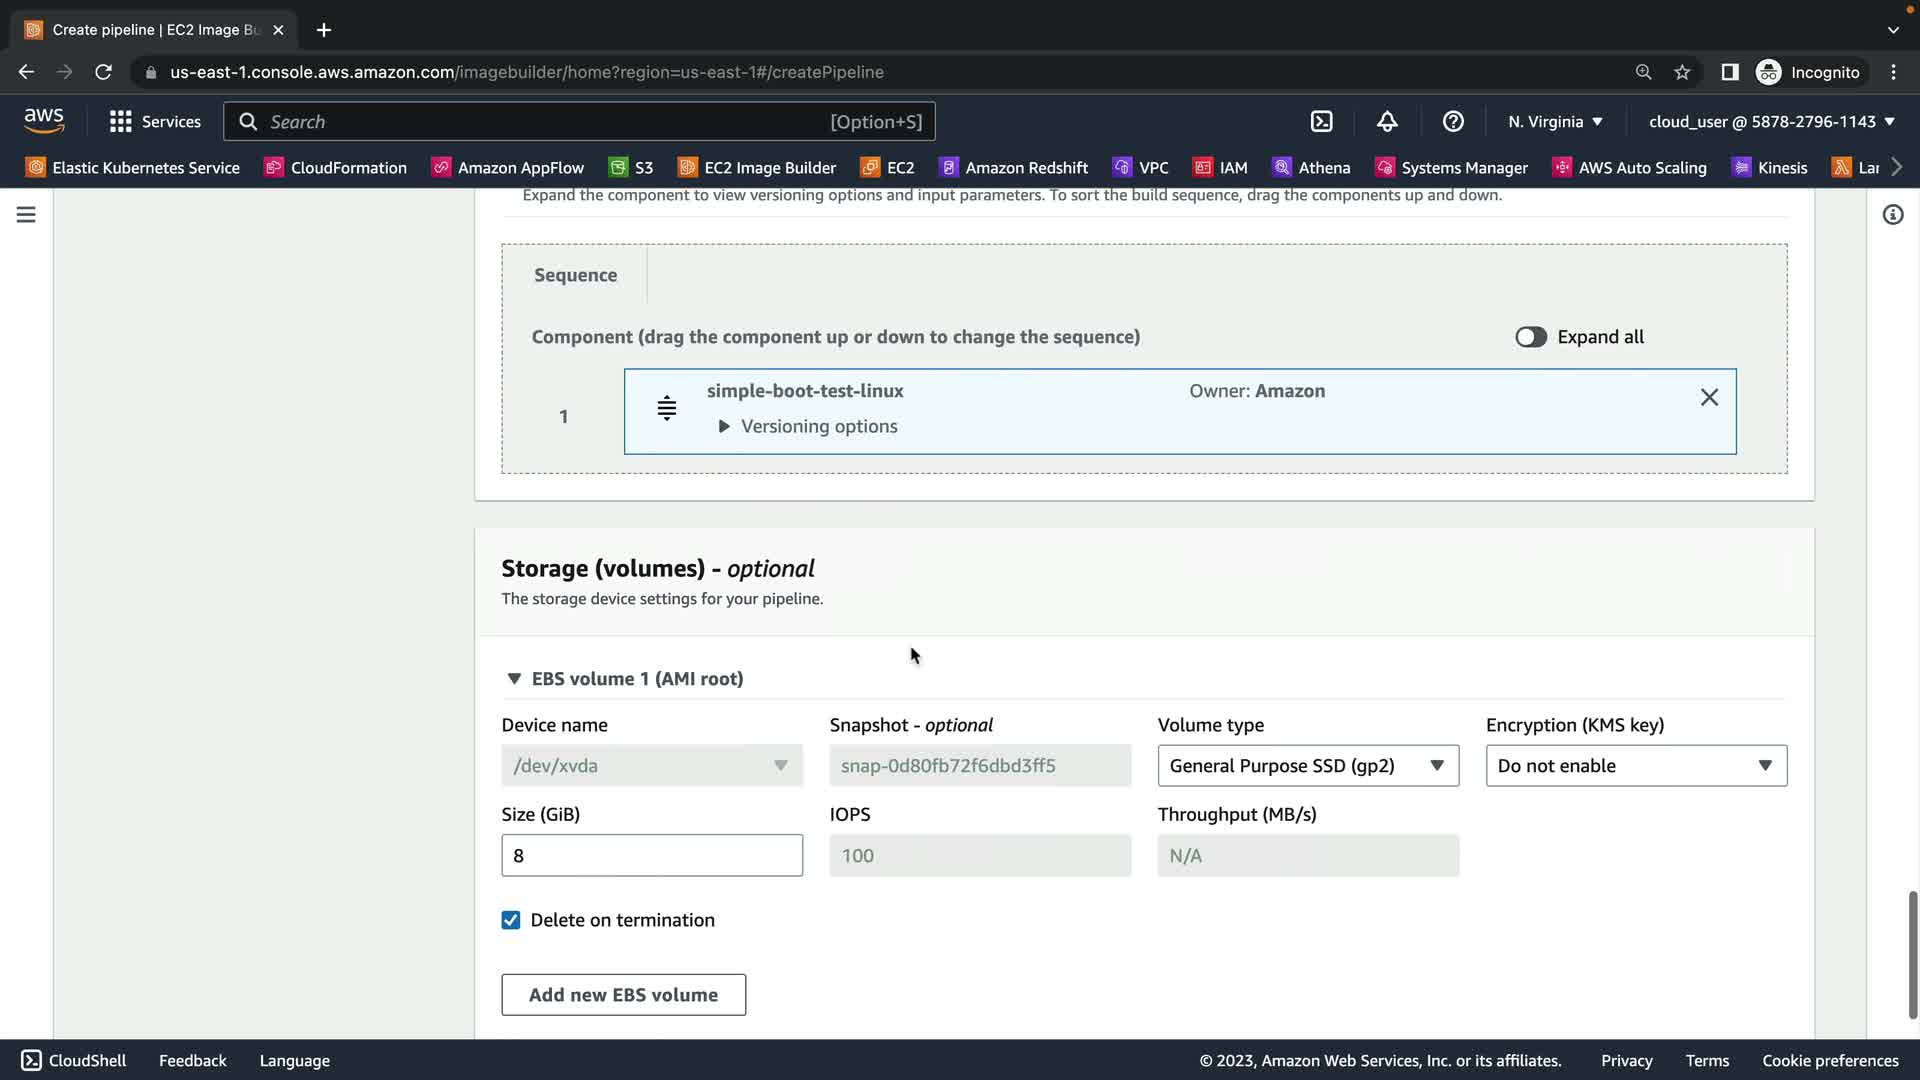This screenshot has width=1920, height=1080.
Task: Open the CloudShell icon in top navigation
Action: coord(1321,121)
